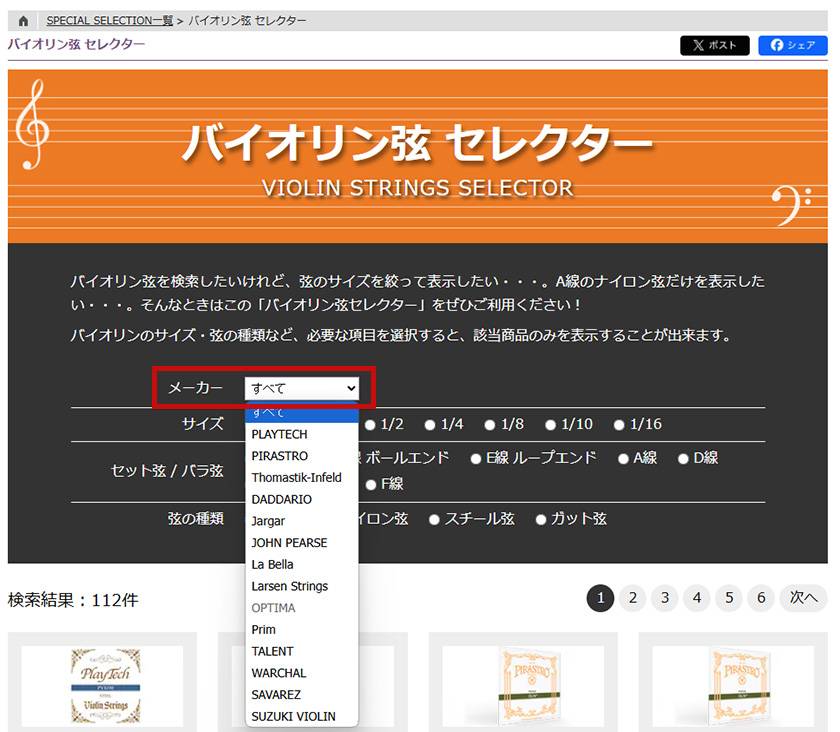
Task: Choose JOHN PEARSE in maker list
Action: tap(302, 543)
